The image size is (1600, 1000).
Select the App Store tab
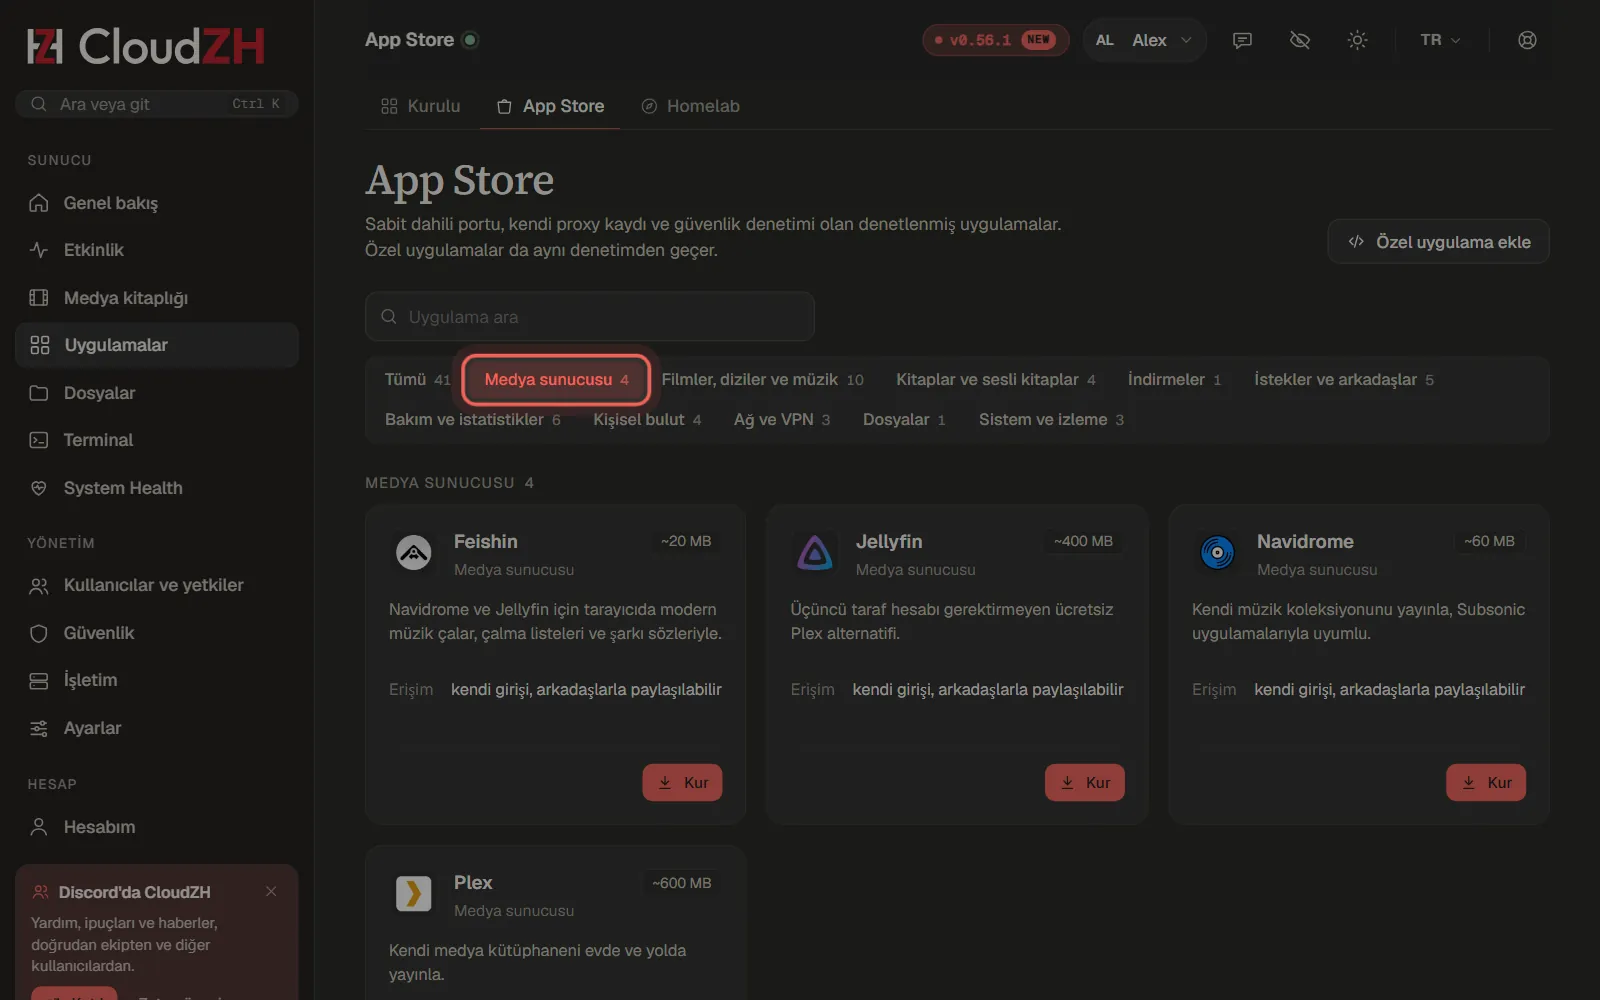tap(551, 106)
